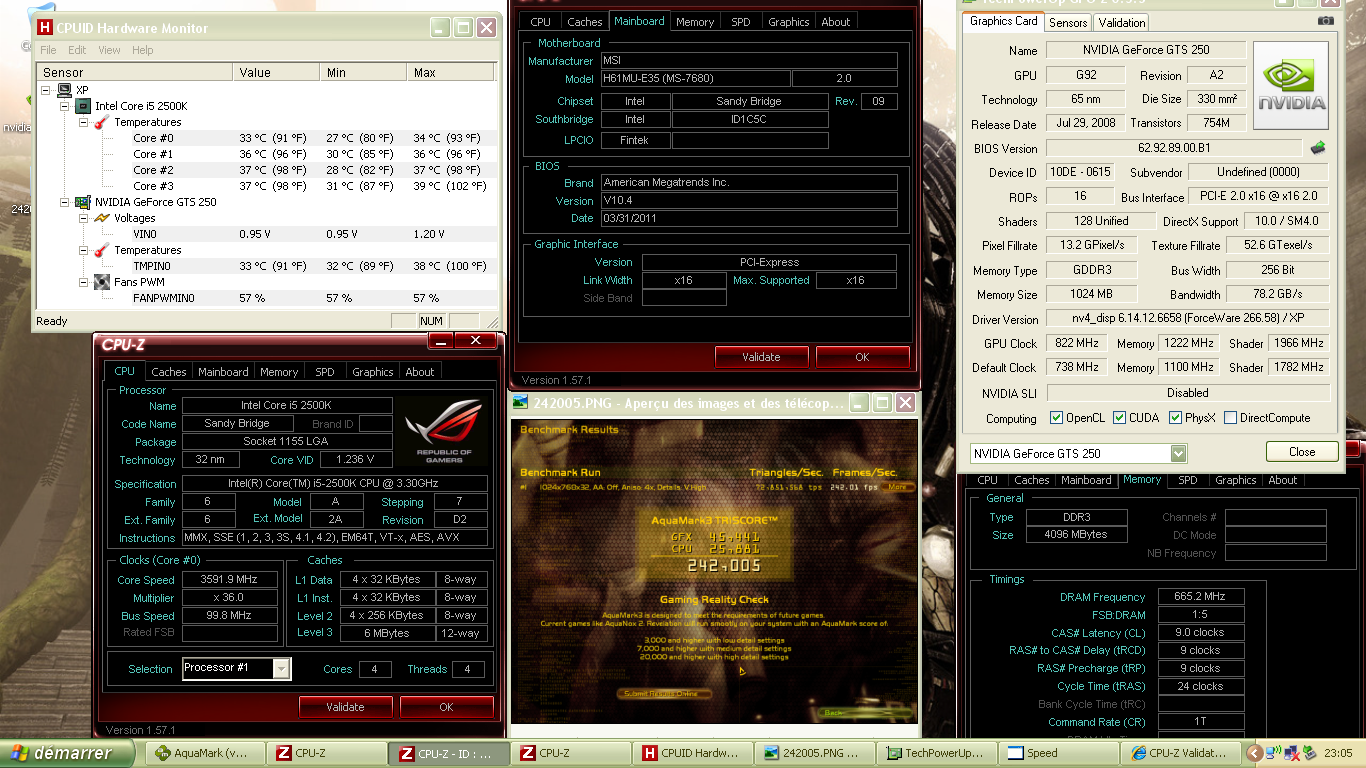1366x768 pixels.
Task: Click Validate in CPU-Z Mainboard window
Action: pos(762,357)
